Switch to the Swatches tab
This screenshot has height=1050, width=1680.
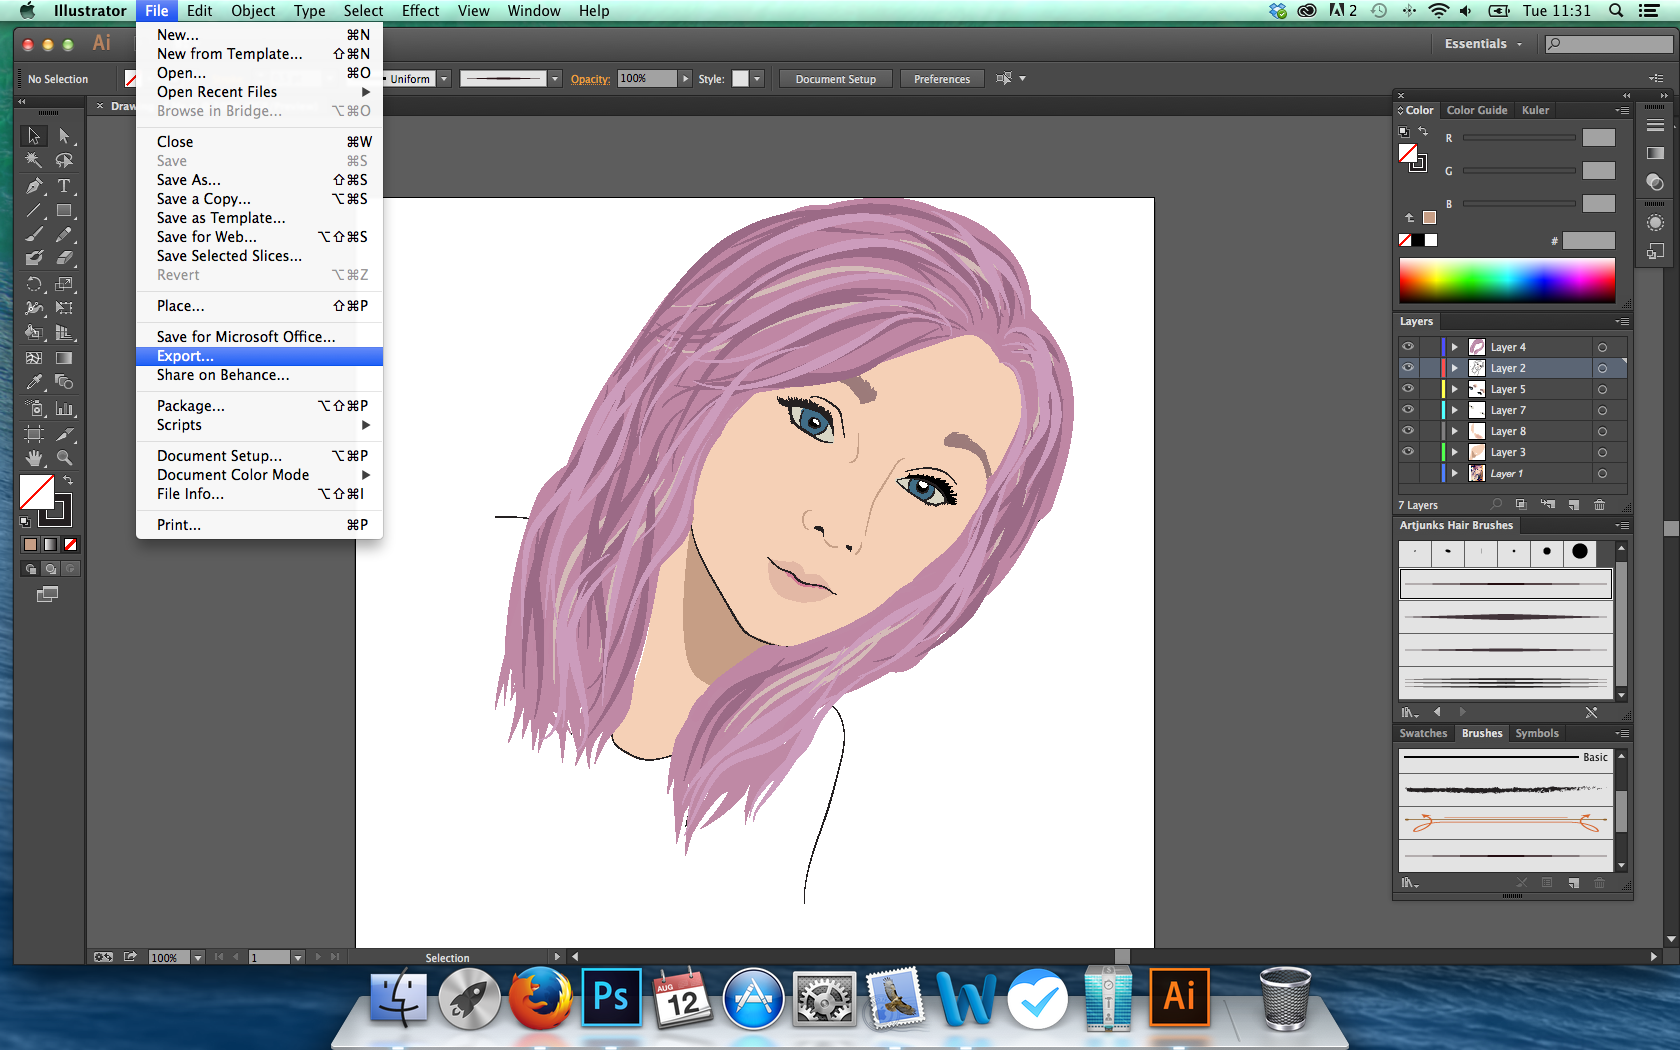click(1423, 733)
